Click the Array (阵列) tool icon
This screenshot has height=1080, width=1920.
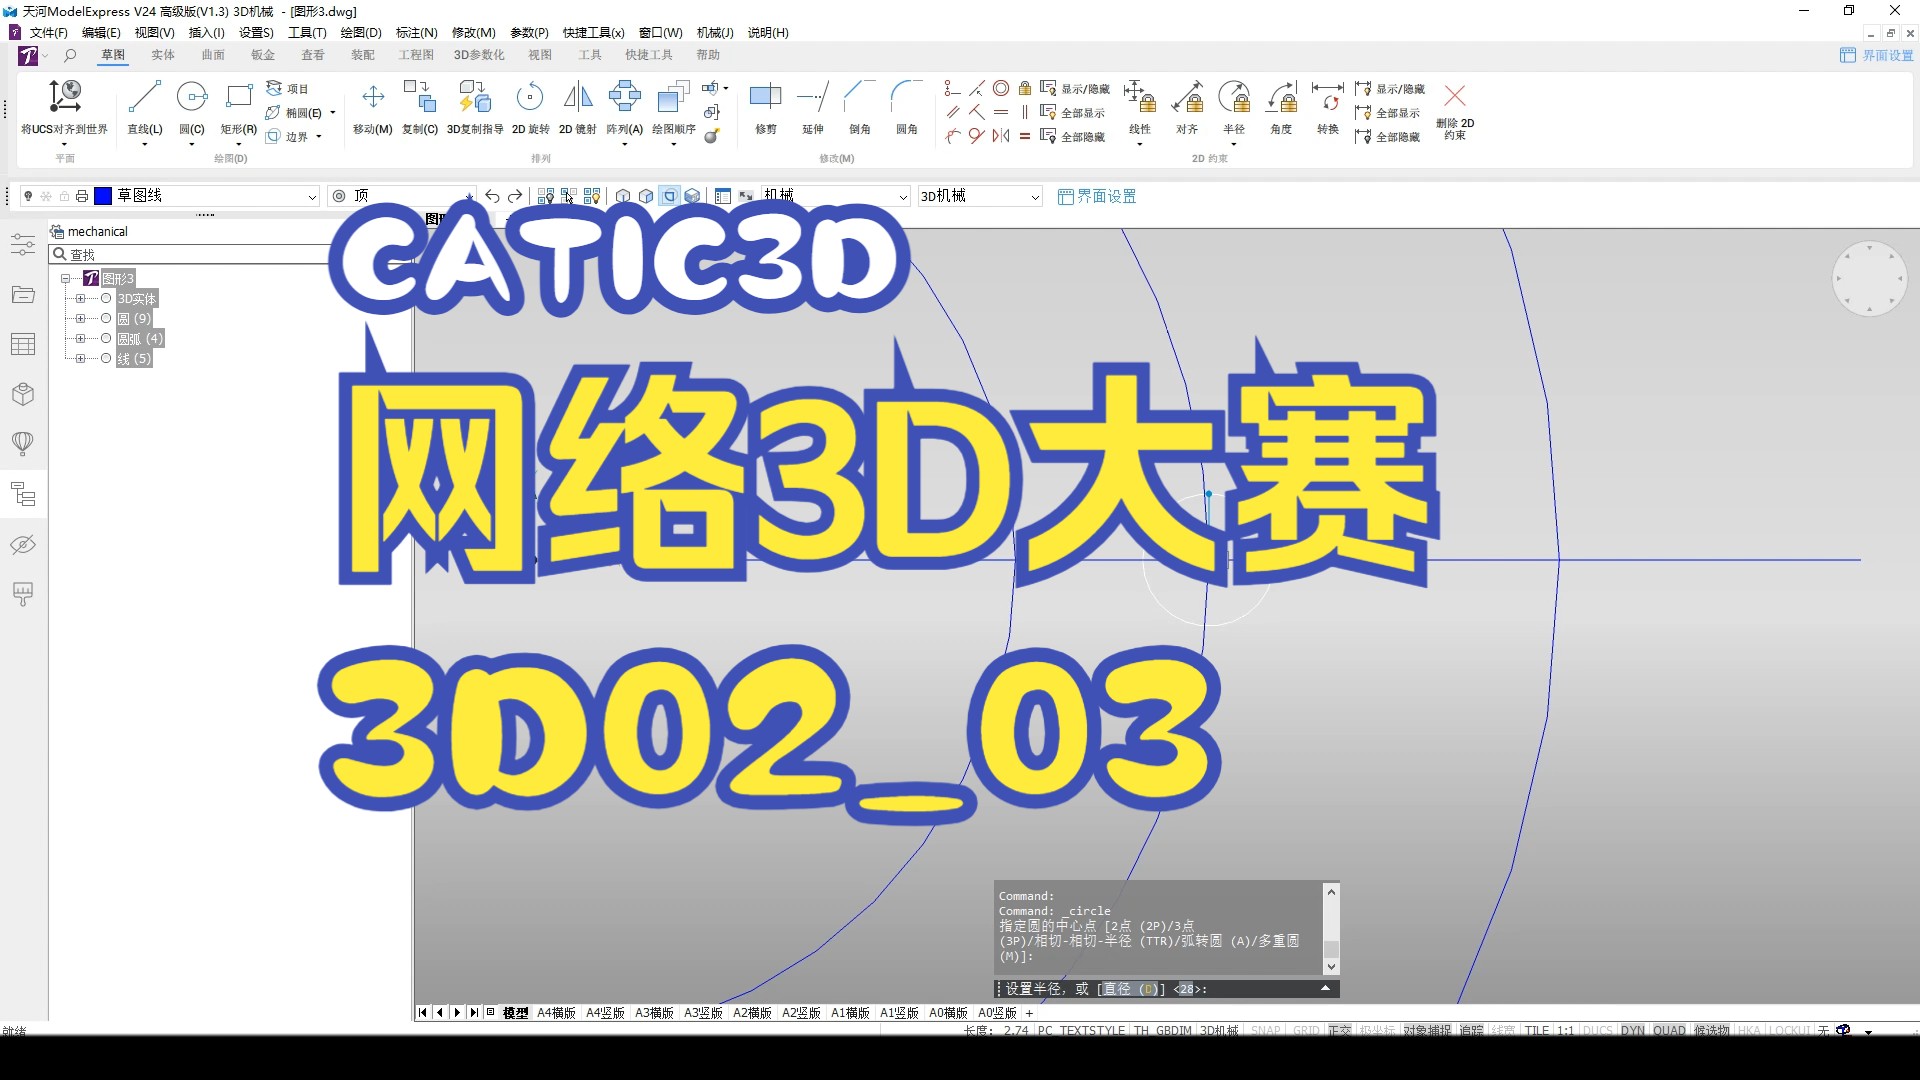[624, 97]
